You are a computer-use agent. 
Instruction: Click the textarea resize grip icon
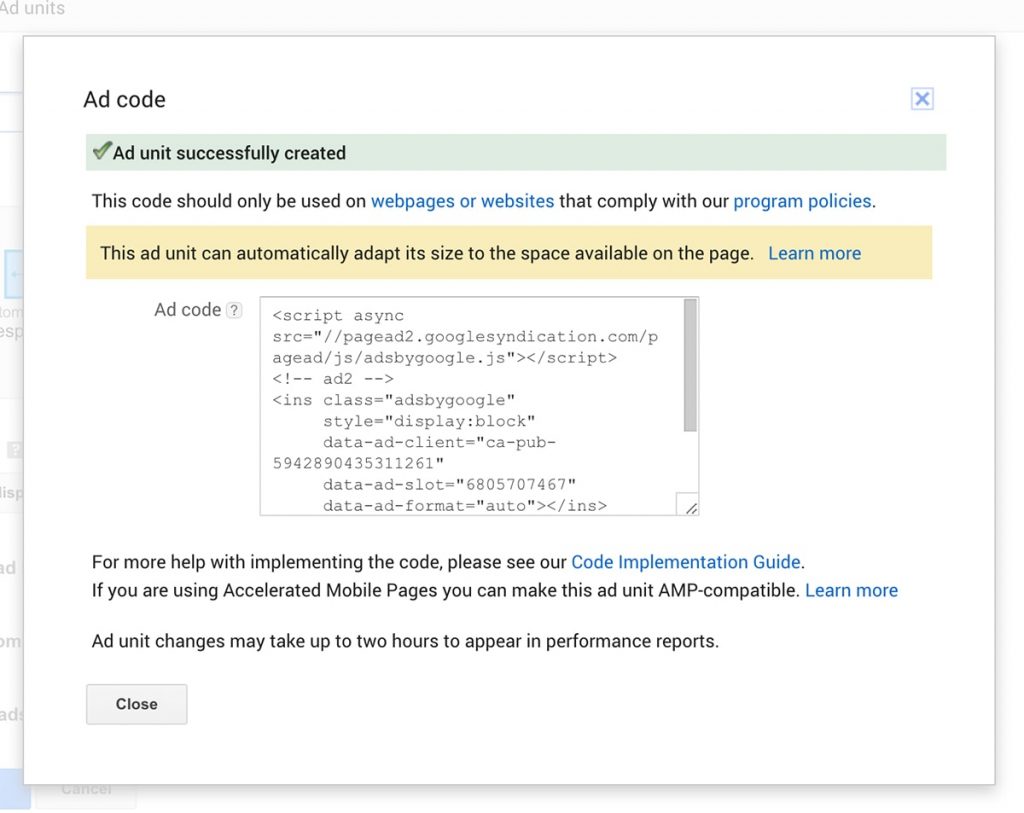pyautogui.click(x=690, y=507)
